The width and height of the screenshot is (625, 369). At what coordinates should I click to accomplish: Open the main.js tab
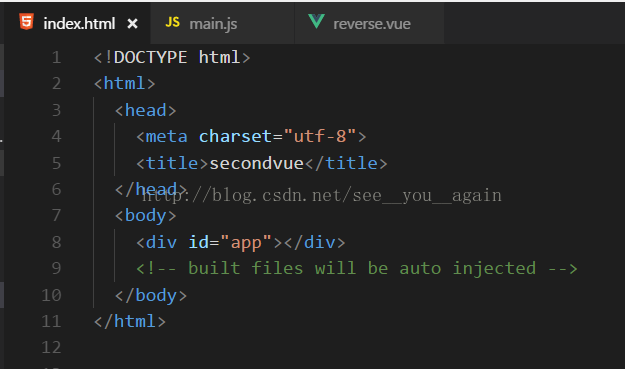tap(222, 24)
